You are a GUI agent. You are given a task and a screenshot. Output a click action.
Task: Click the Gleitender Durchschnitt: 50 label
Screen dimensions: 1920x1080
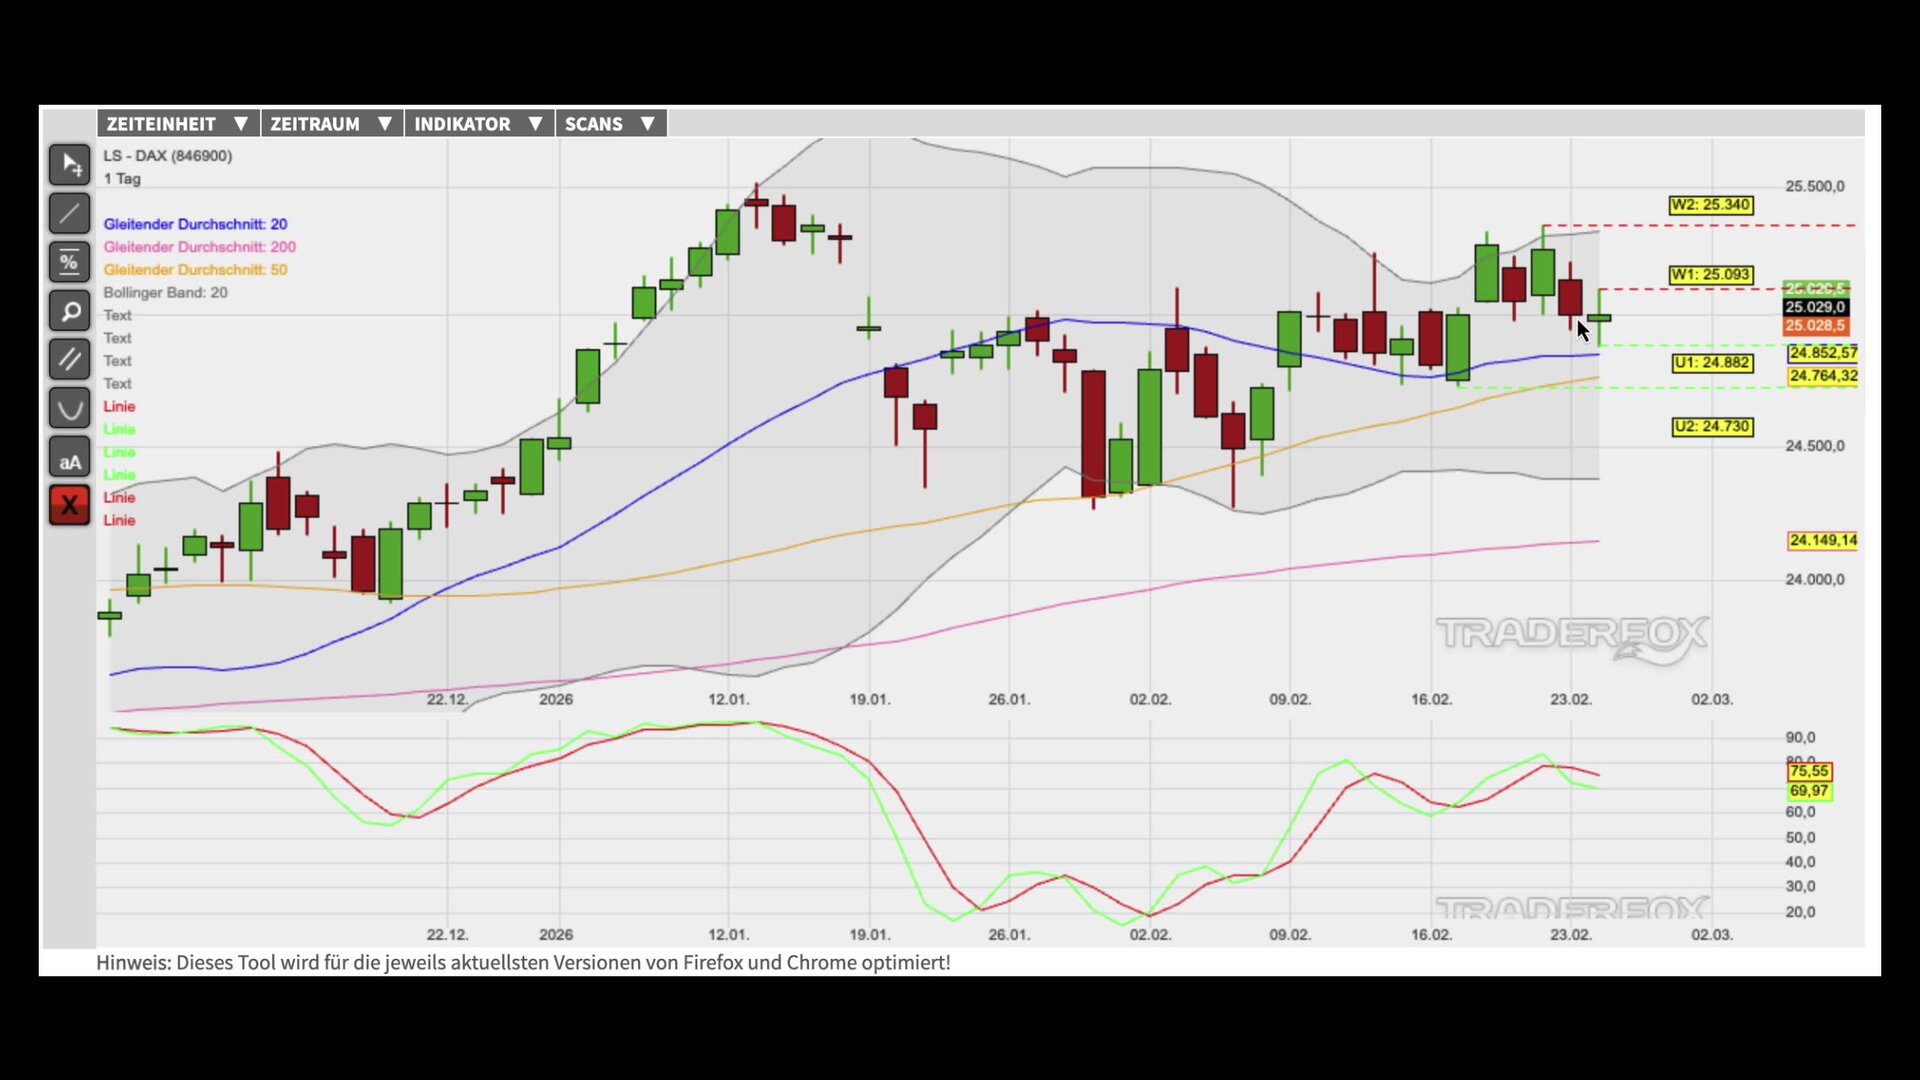(x=195, y=270)
